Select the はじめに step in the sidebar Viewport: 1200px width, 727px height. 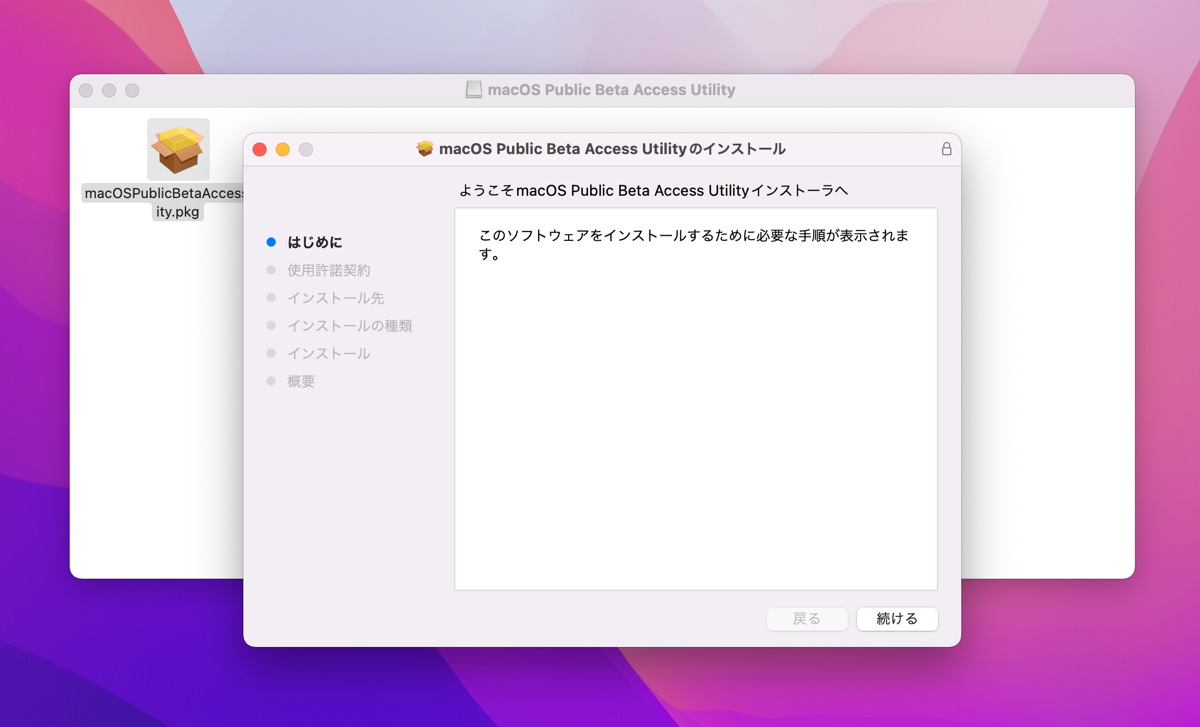(315, 242)
